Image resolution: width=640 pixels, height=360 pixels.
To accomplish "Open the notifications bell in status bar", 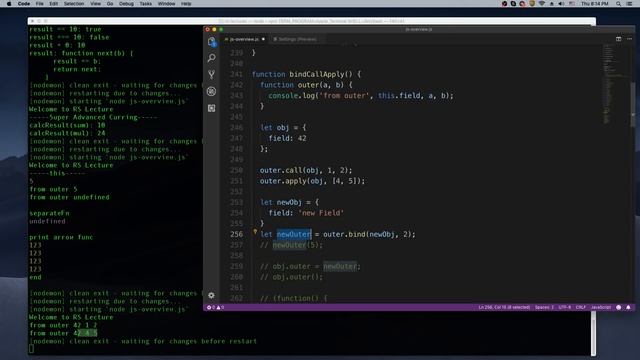I will tap(628, 307).
